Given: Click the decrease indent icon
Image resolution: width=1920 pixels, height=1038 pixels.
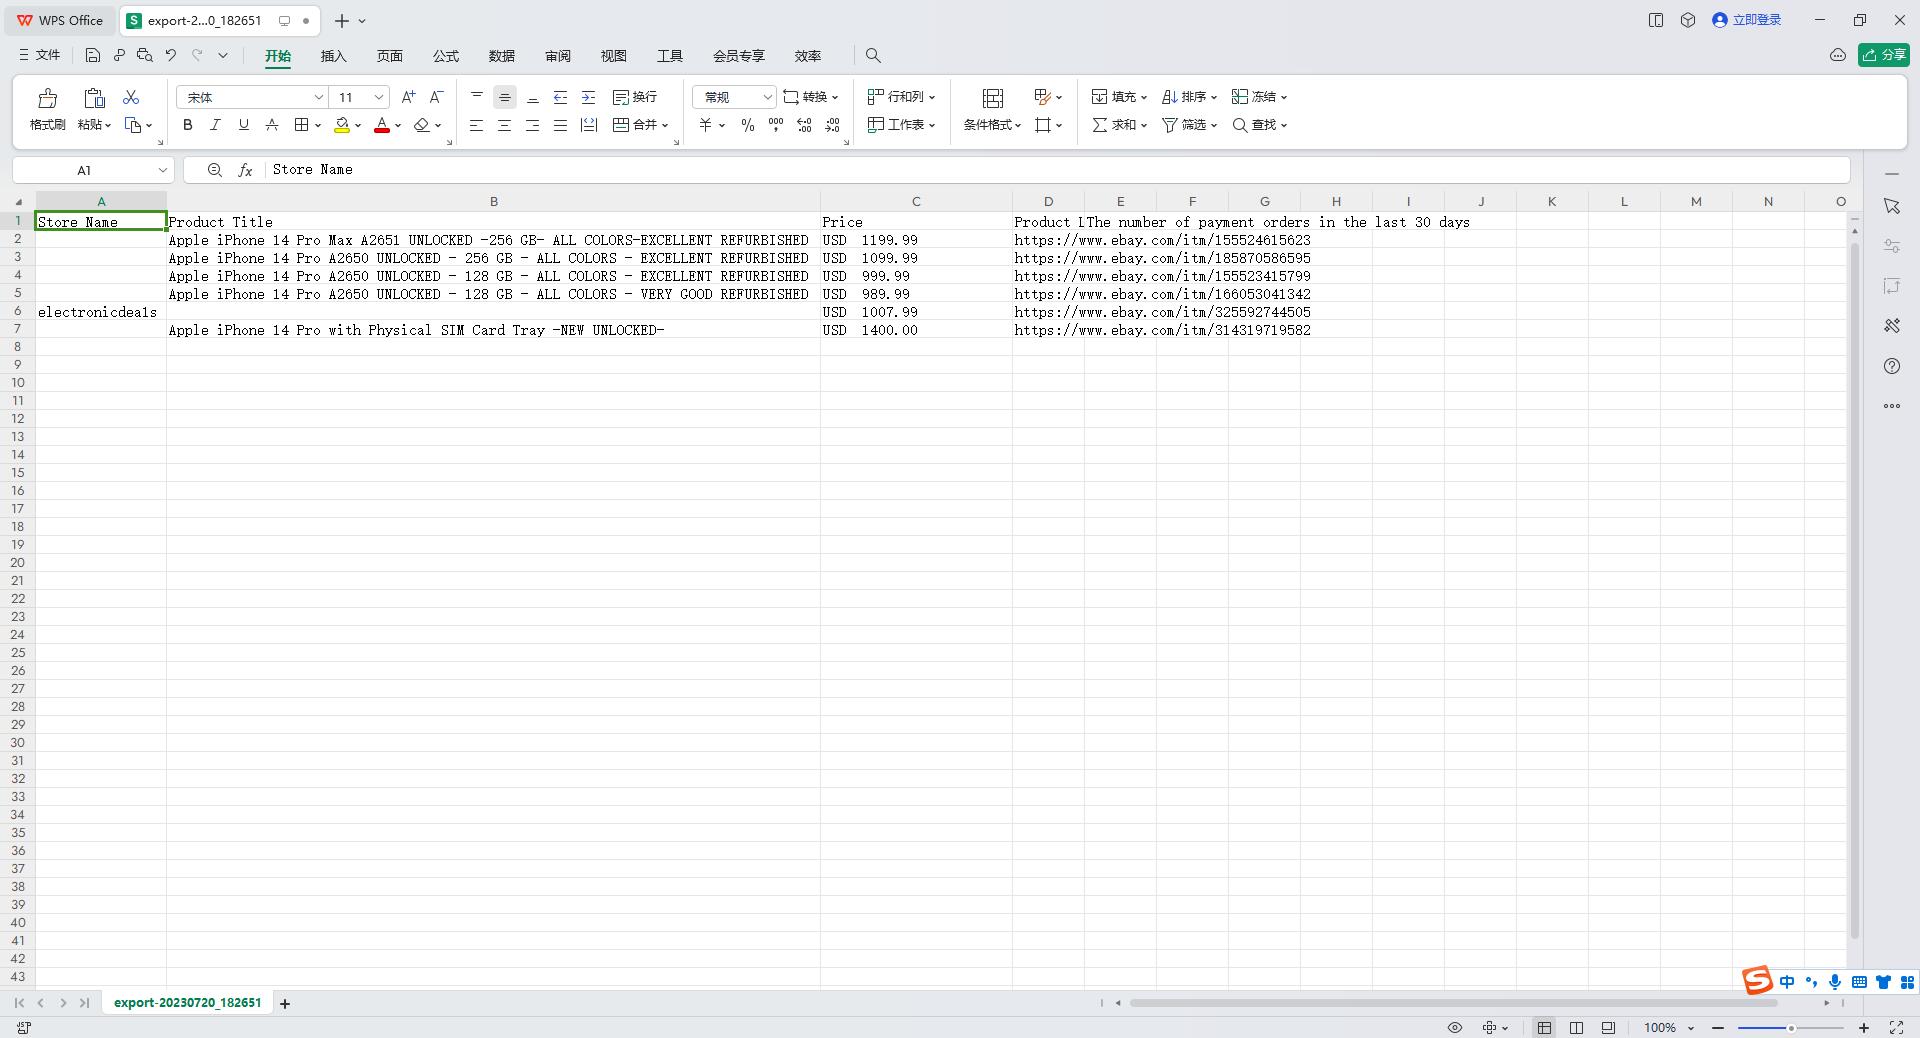Looking at the screenshot, I should click(x=561, y=97).
